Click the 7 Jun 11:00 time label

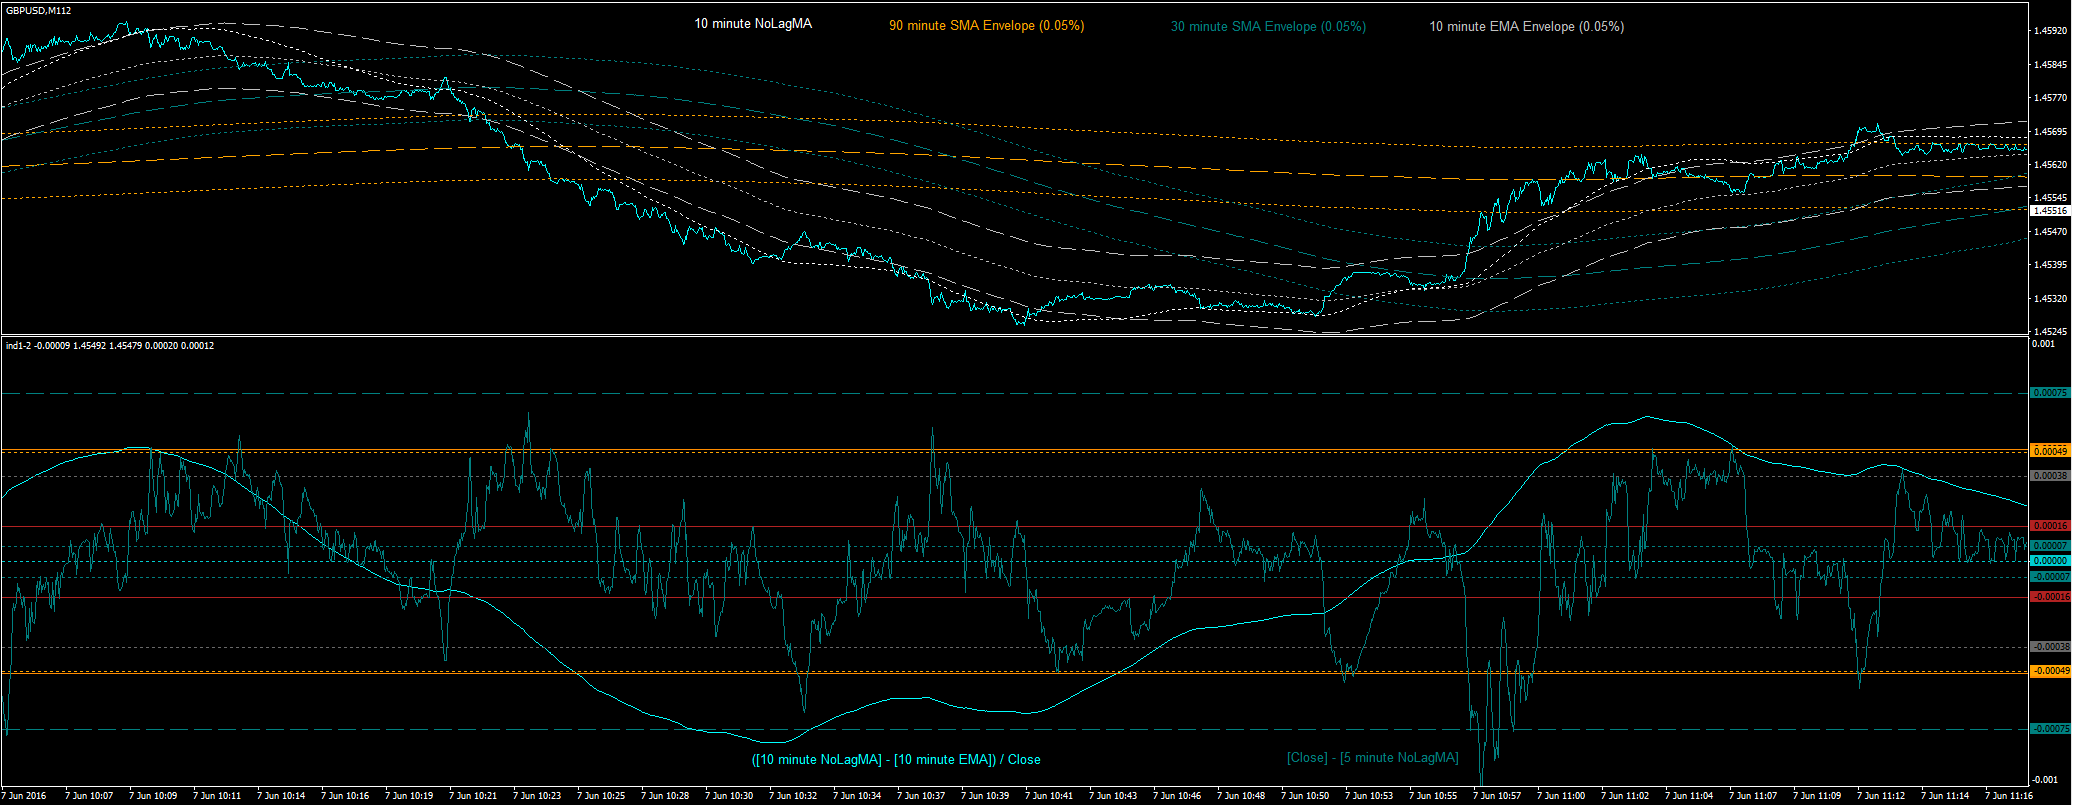pyautogui.click(x=1561, y=797)
